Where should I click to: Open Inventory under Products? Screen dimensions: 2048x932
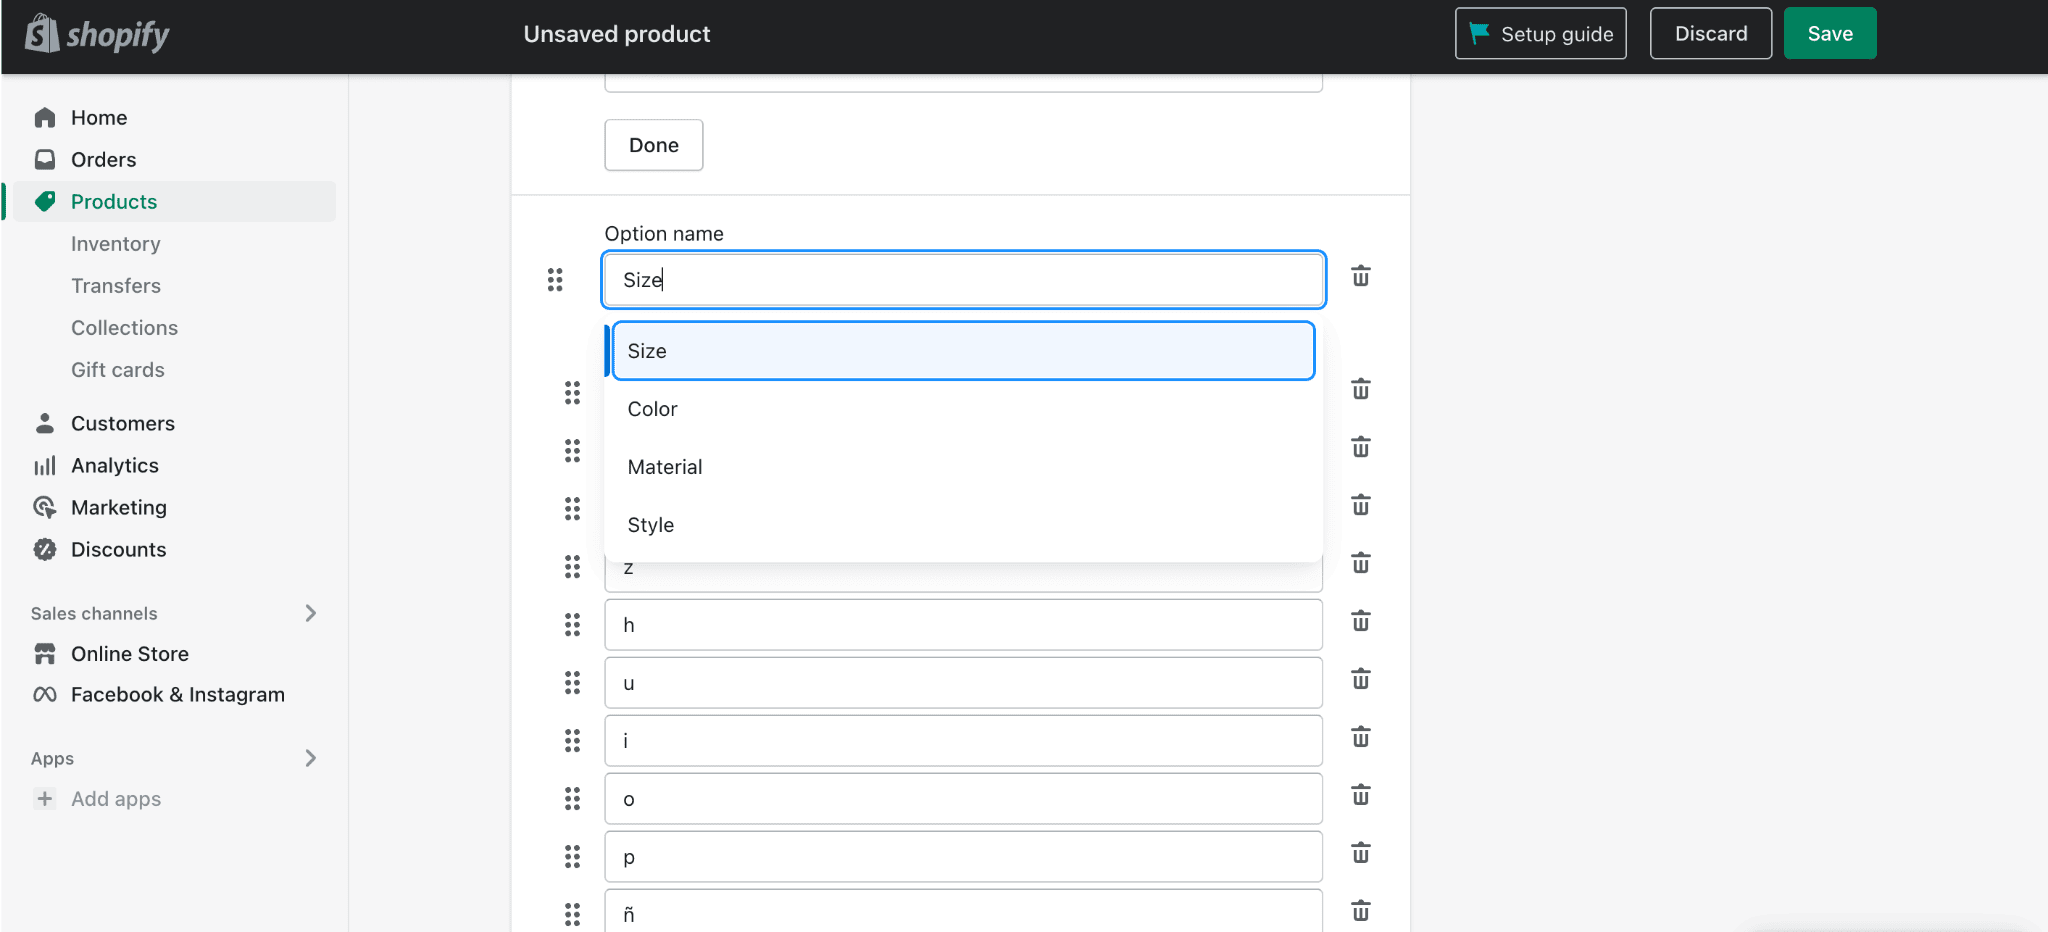coord(115,244)
